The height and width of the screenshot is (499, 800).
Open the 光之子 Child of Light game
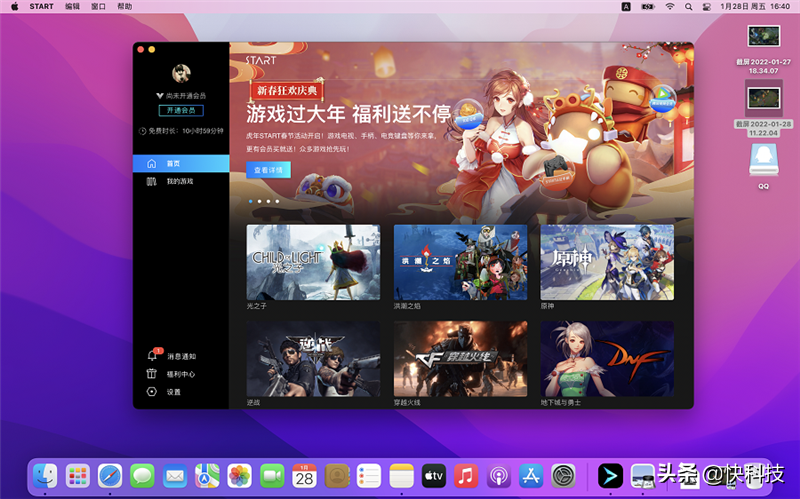click(x=313, y=262)
